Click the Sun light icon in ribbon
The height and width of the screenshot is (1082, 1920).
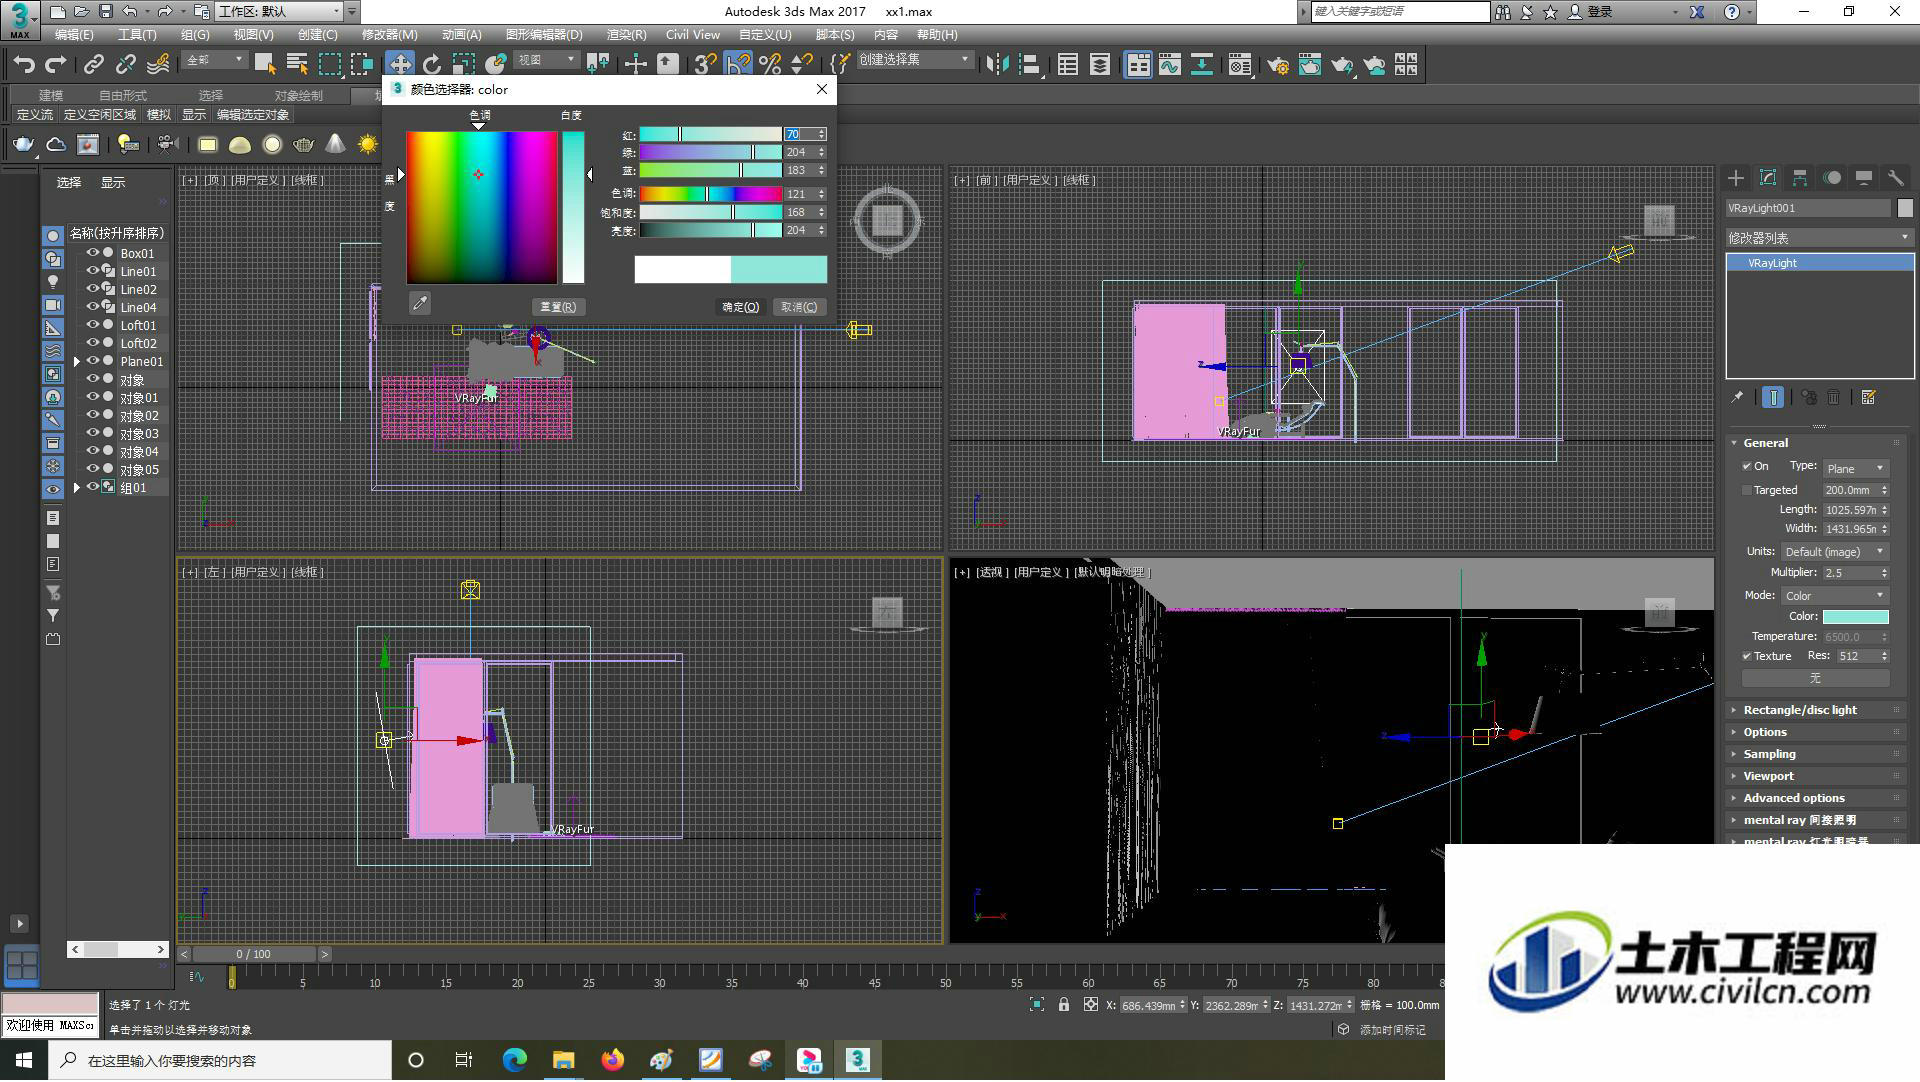[x=368, y=145]
